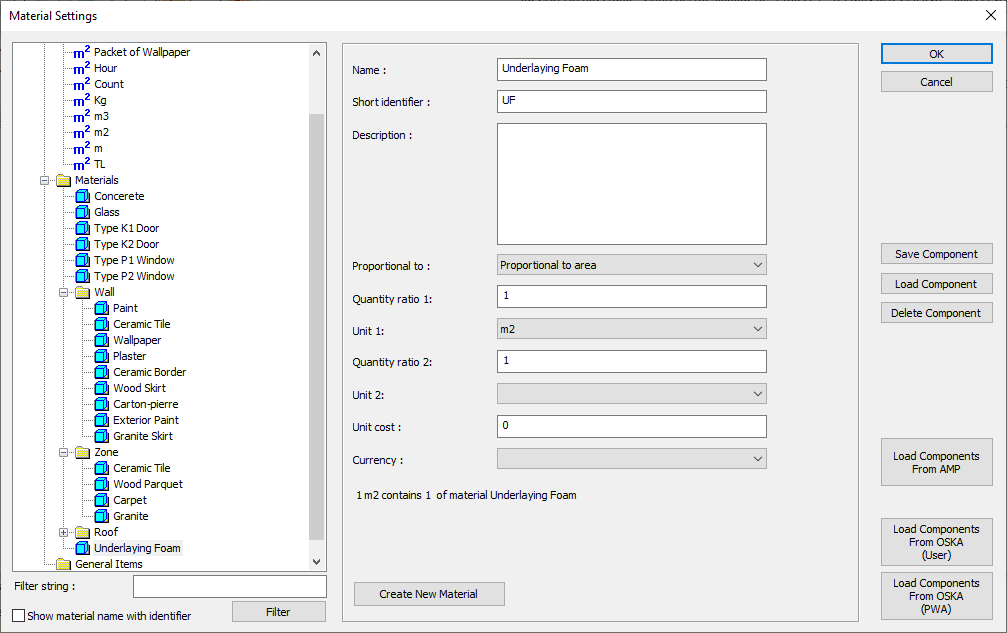Click the cube icon for Type K1 Door

tap(82, 228)
